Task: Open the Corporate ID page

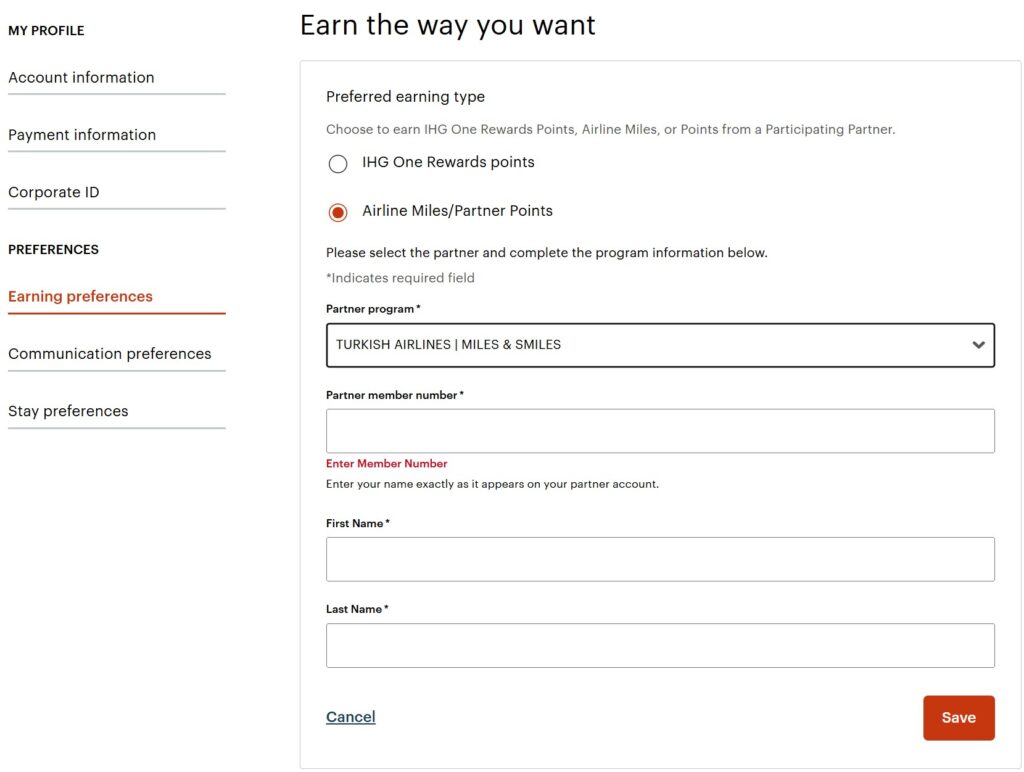Action: [x=54, y=192]
